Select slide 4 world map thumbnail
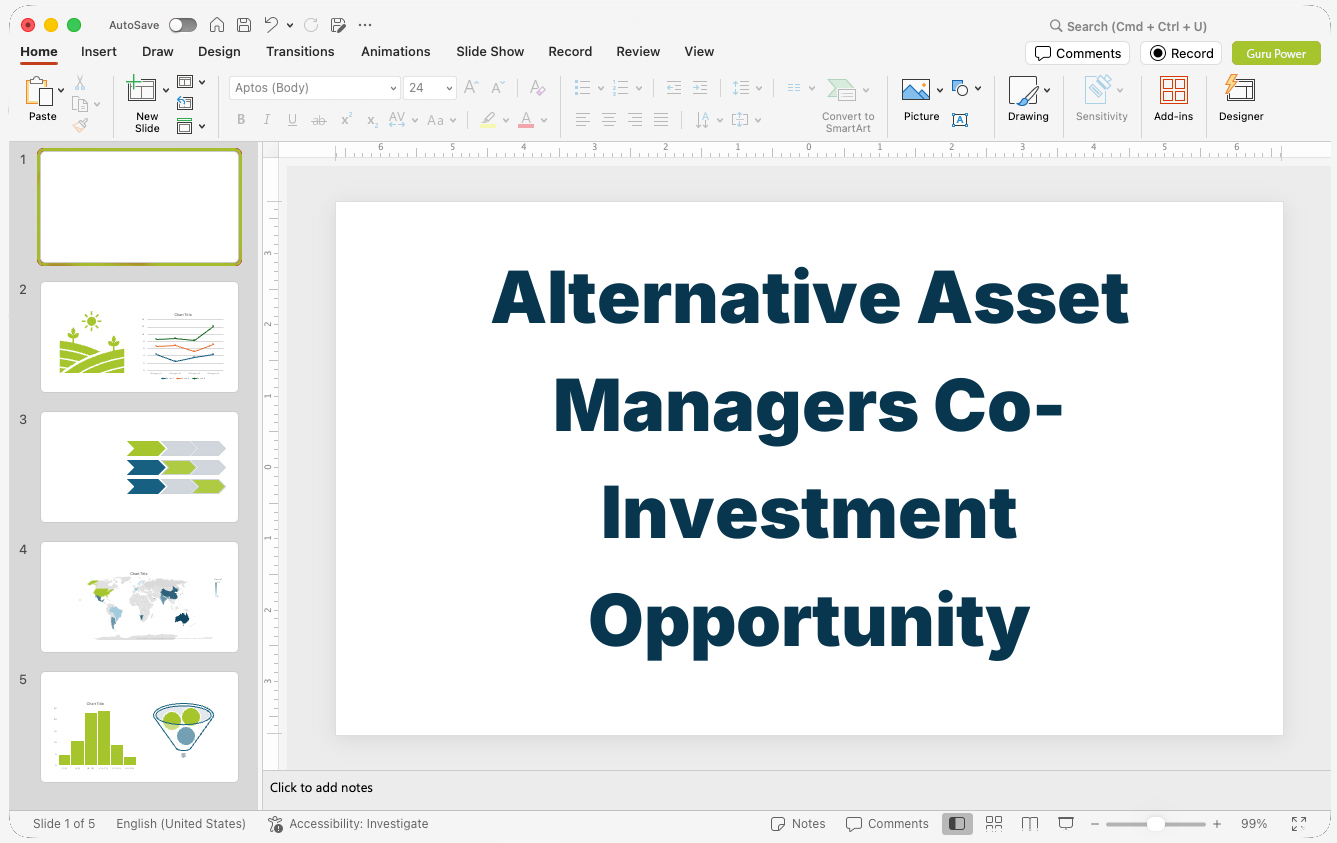 [140, 597]
